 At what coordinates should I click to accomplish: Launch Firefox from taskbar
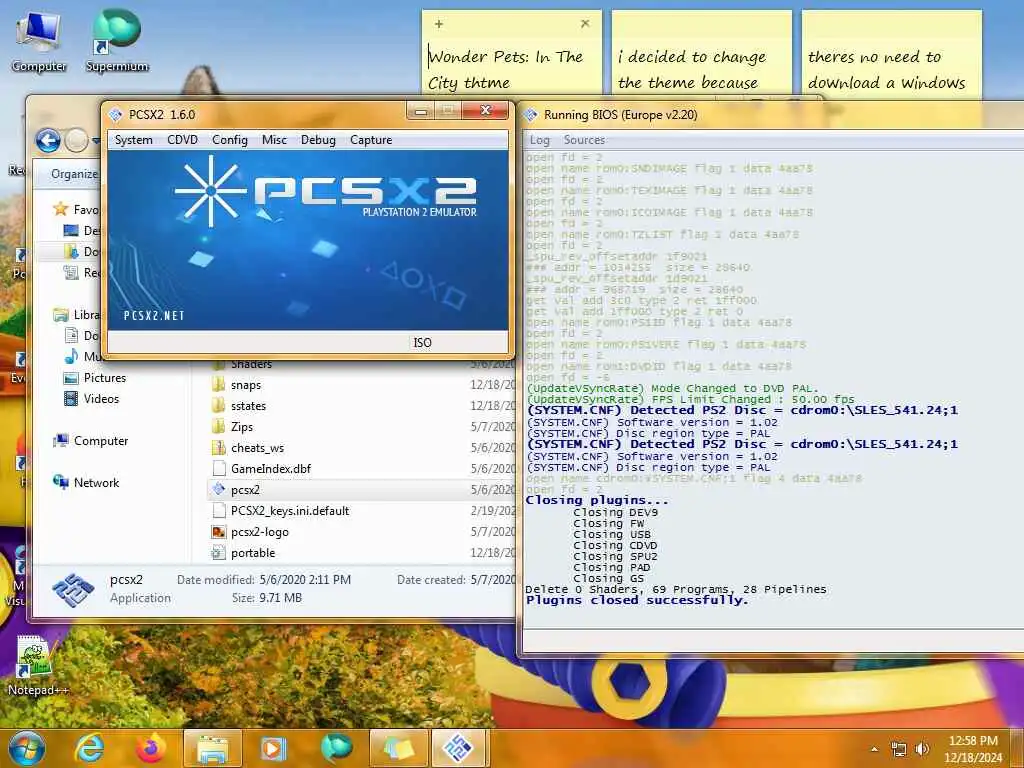coord(150,748)
